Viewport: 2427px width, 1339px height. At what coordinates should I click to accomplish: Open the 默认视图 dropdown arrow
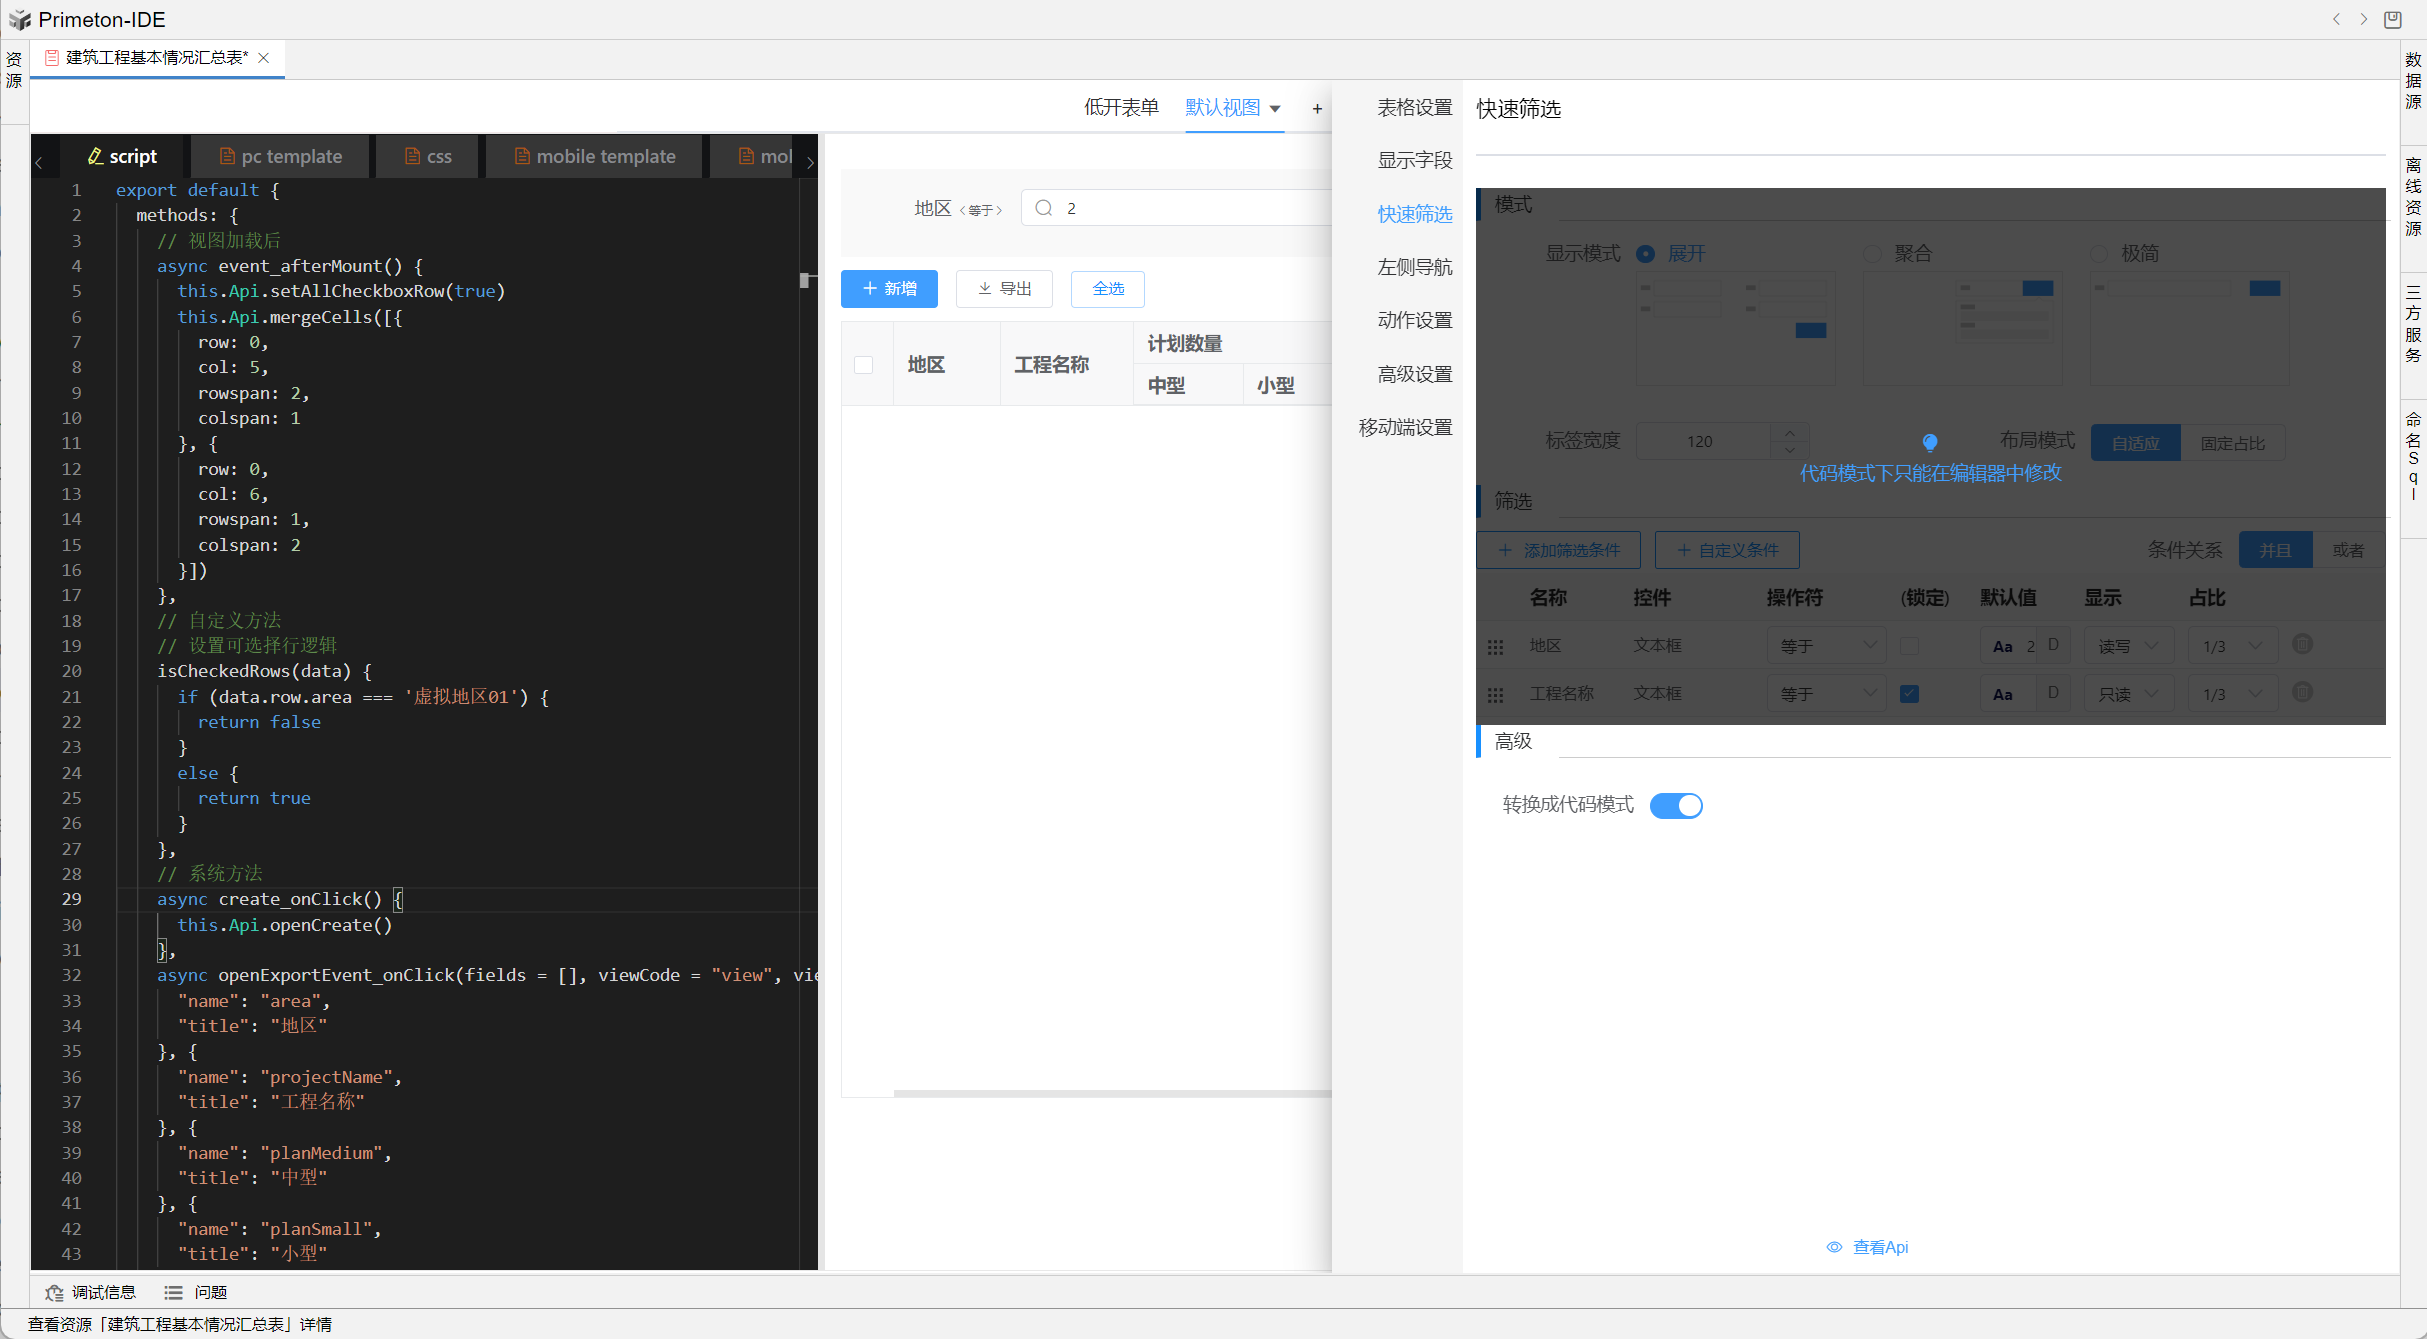[x=1275, y=108]
